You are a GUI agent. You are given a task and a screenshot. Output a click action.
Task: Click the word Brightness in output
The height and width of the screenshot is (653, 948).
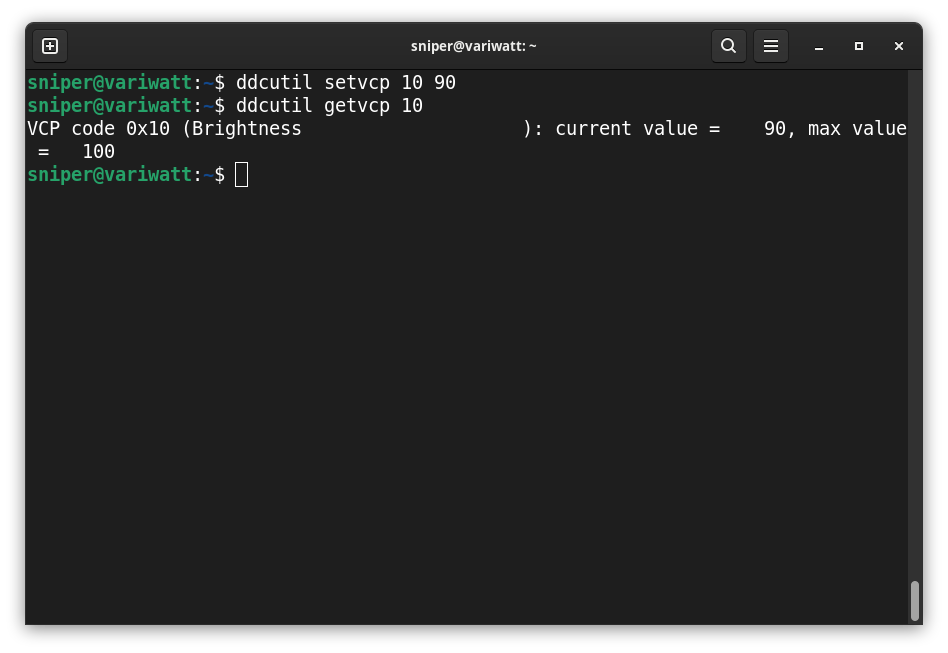click(247, 128)
